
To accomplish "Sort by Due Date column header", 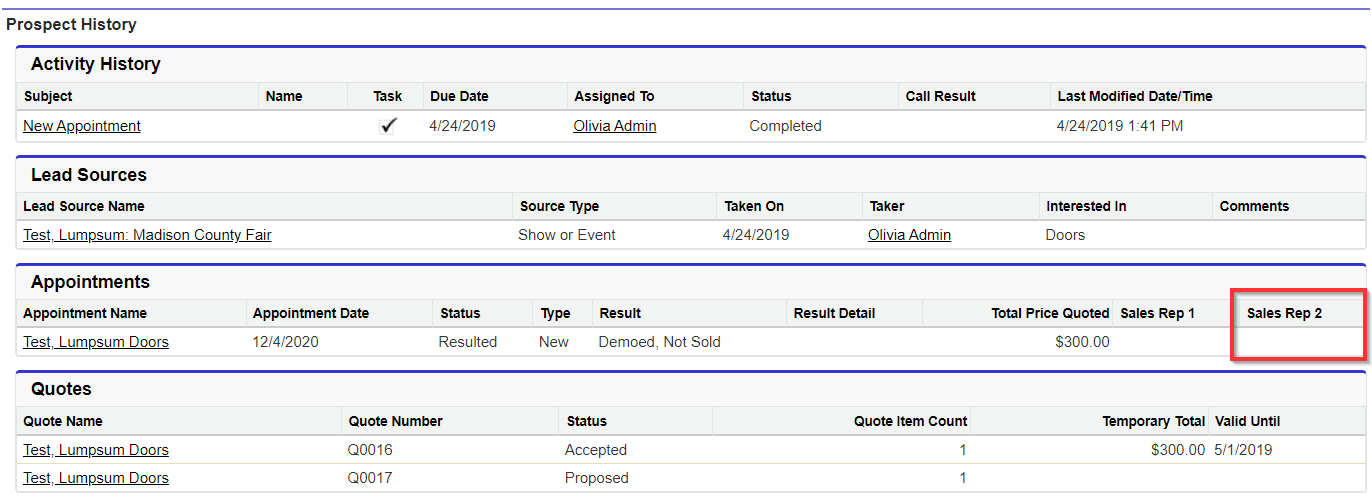I will coord(459,96).
